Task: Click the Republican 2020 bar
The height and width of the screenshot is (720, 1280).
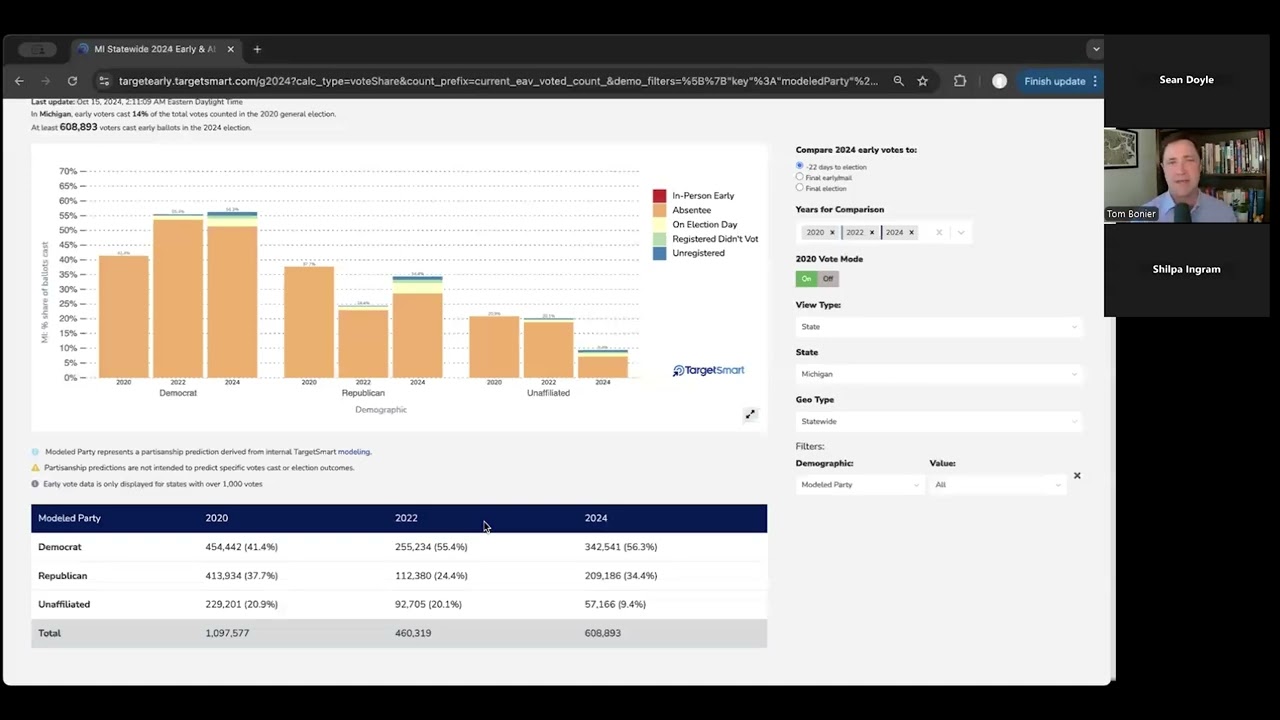Action: coord(309,322)
